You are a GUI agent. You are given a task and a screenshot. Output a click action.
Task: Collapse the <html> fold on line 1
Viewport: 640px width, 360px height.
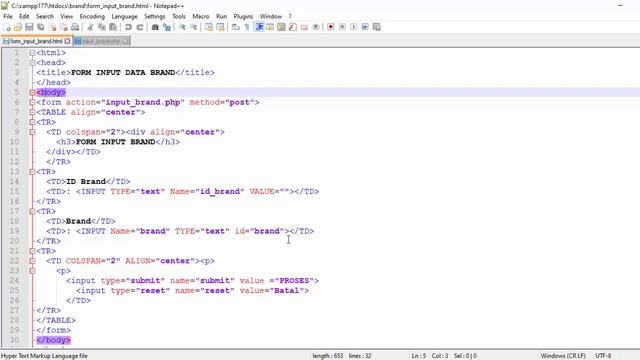tap(32, 53)
